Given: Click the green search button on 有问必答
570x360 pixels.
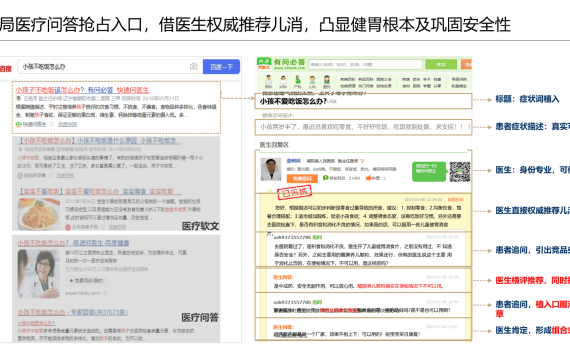Looking at the screenshot, I should [441, 64].
